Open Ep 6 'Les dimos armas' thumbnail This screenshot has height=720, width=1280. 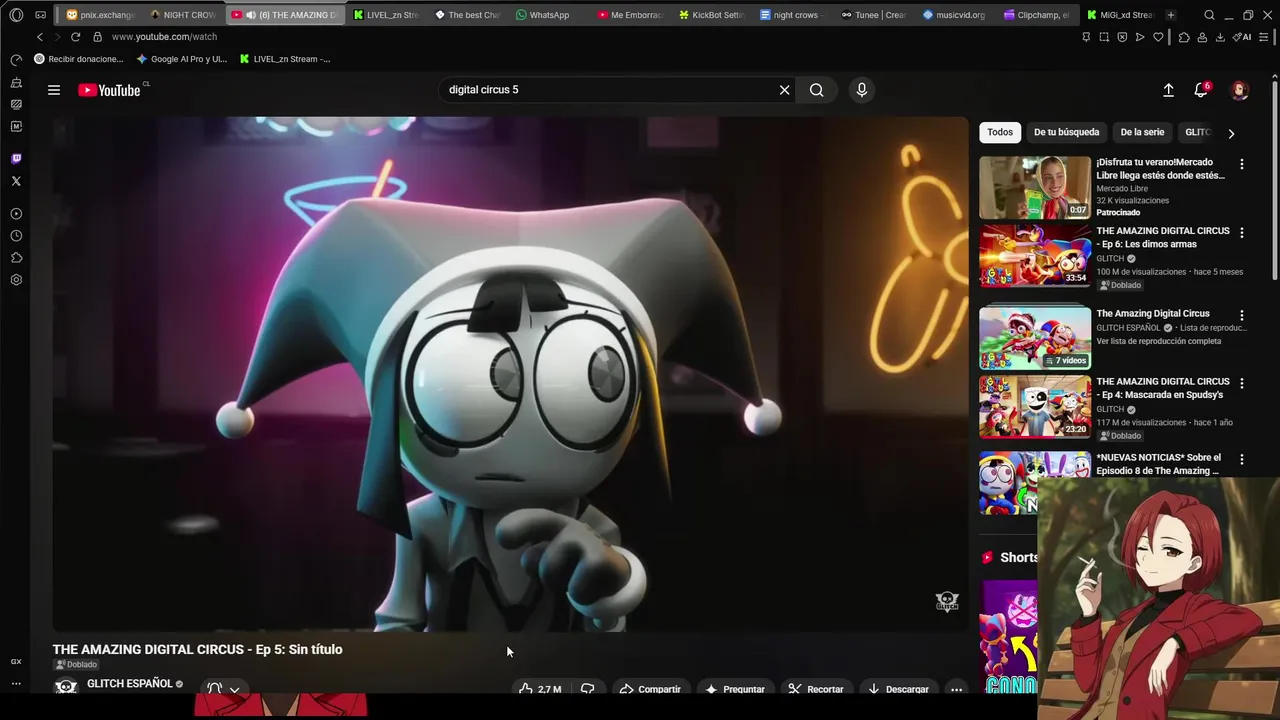click(x=1035, y=256)
